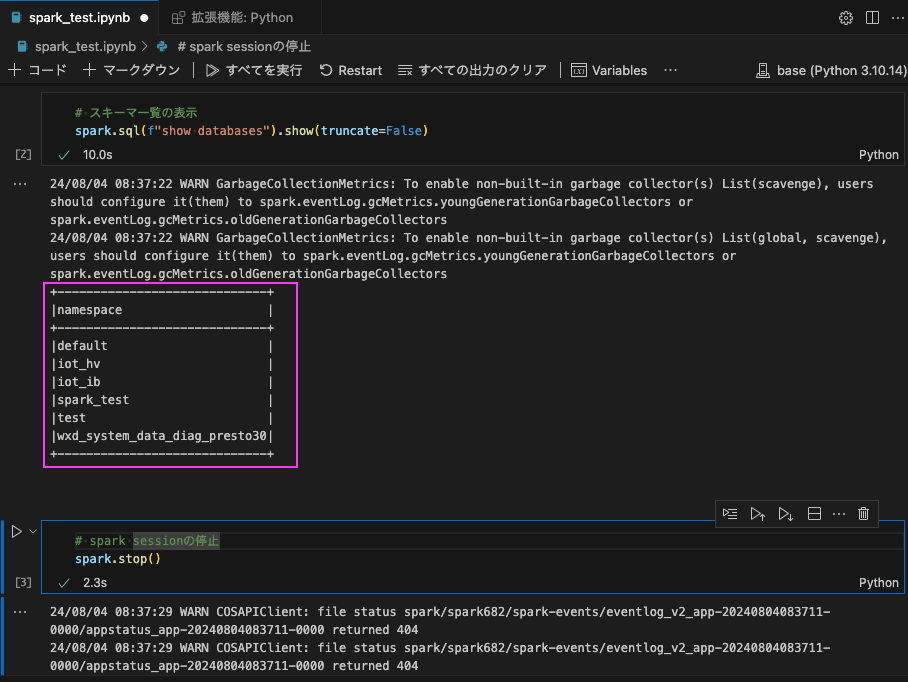Click the '# spark sessionの停止' comment line
The height and width of the screenshot is (682, 908).
pyautogui.click(x=147, y=541)
